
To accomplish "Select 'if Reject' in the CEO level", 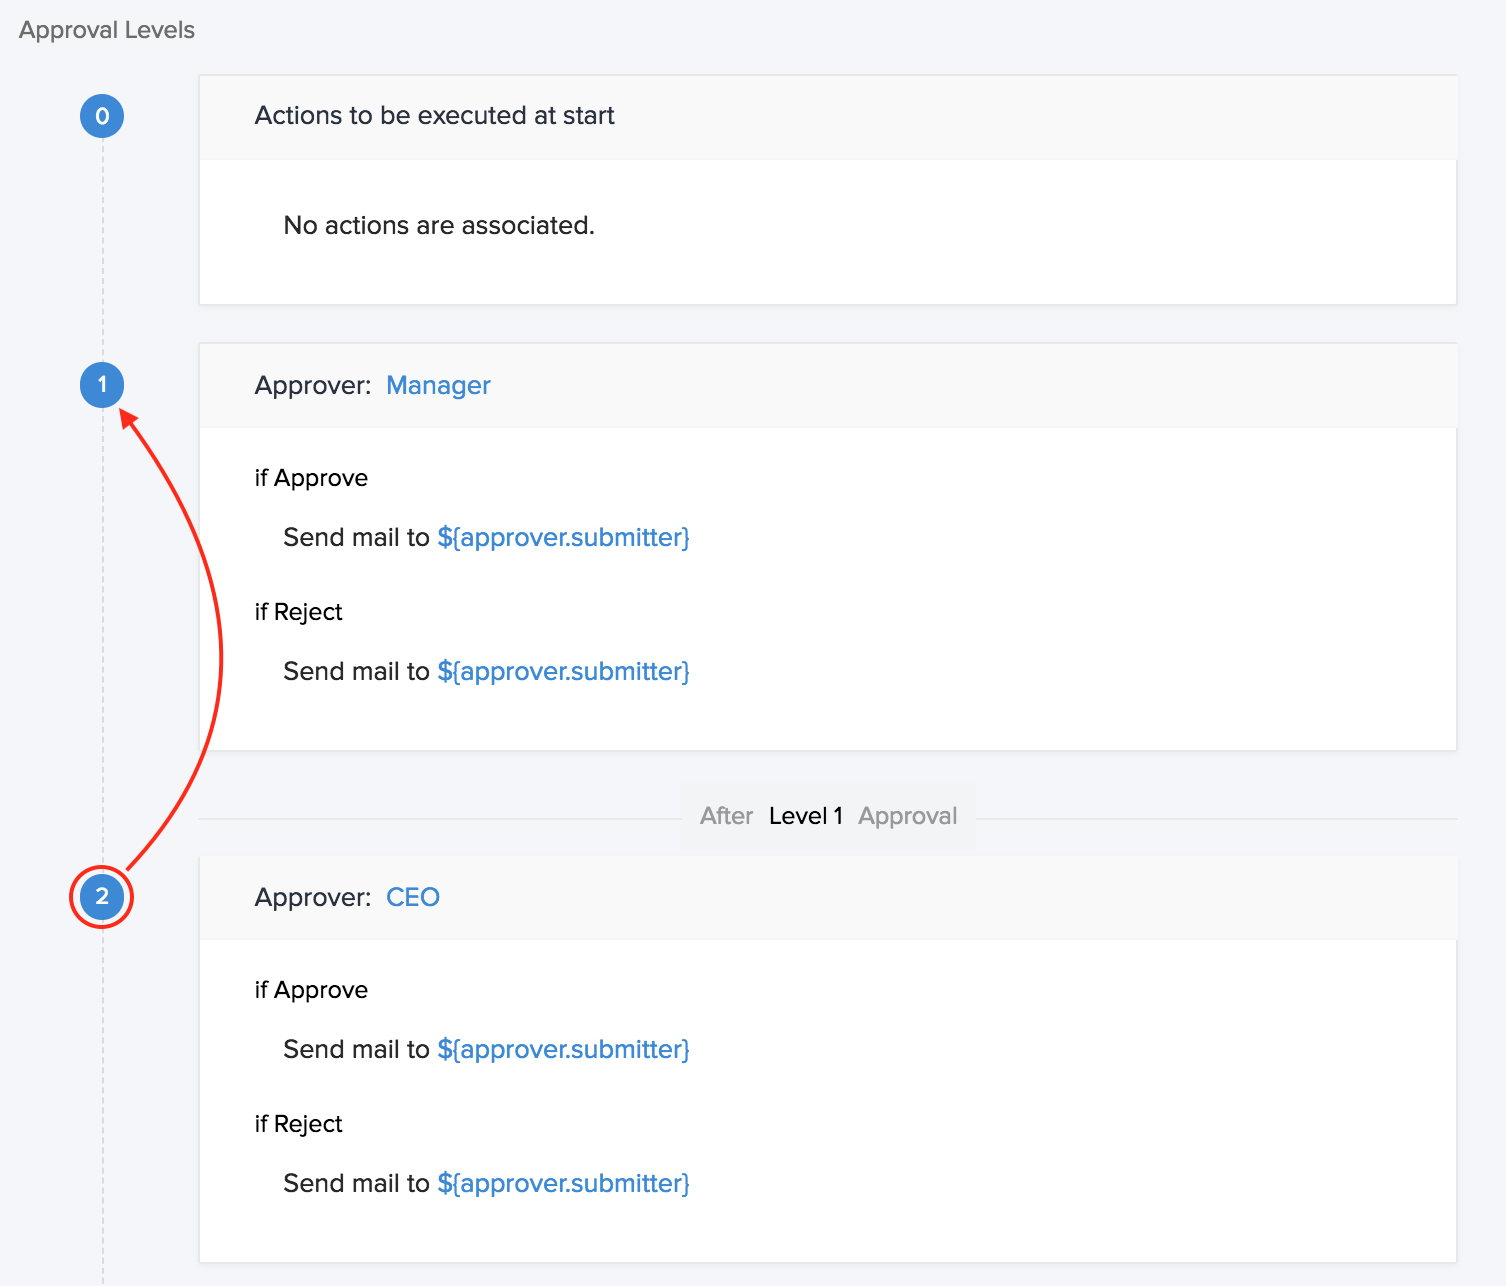I will click(x=298, y=1124).
